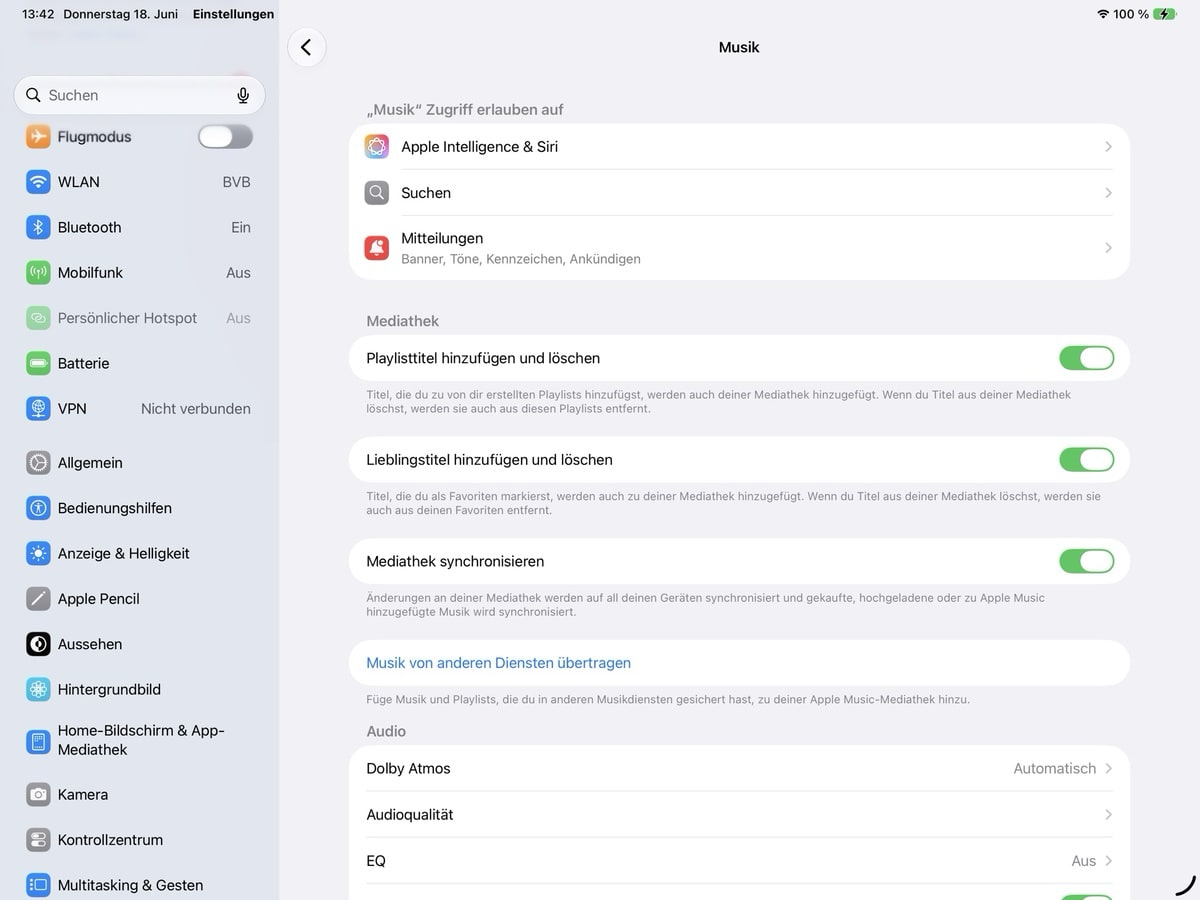Image resolution: width=1200 pixels, height=900 pixels.
Task: Tap Musik von anderen Diensten übertragen link
Action: point(498,663)
